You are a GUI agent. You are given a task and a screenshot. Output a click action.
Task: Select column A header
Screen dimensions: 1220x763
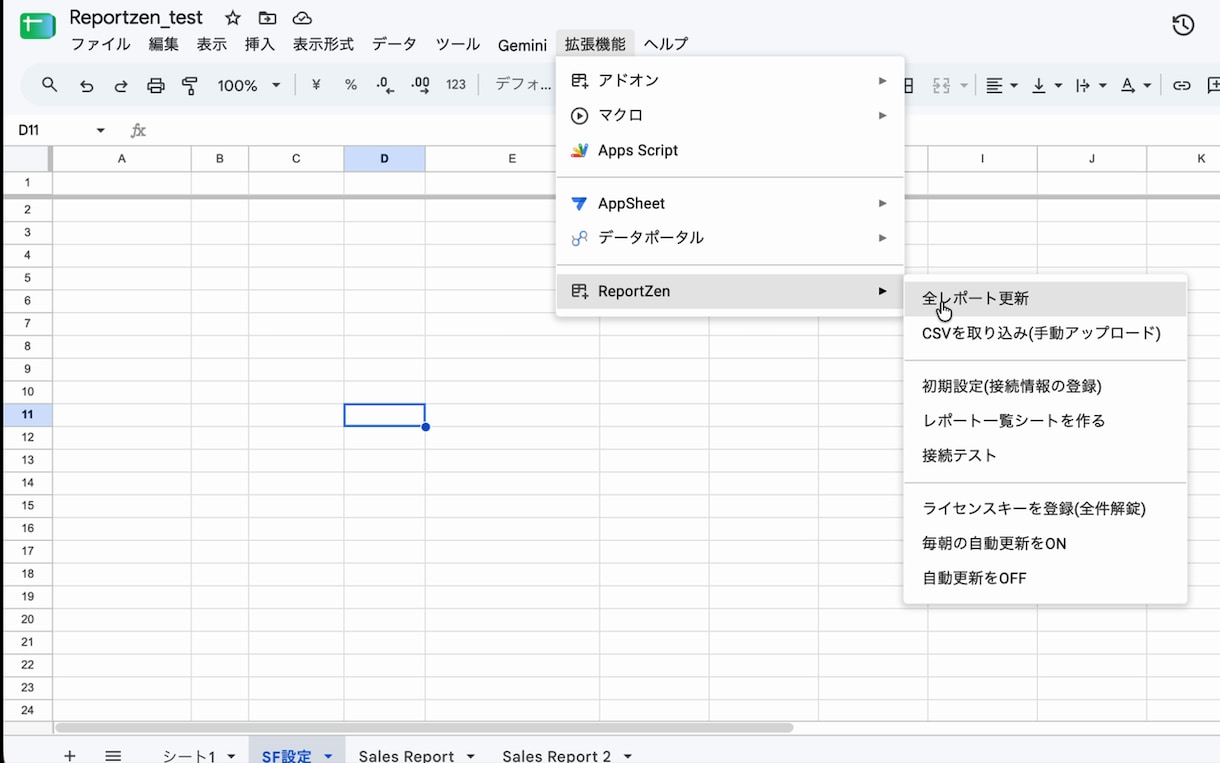tap(122, 158)
